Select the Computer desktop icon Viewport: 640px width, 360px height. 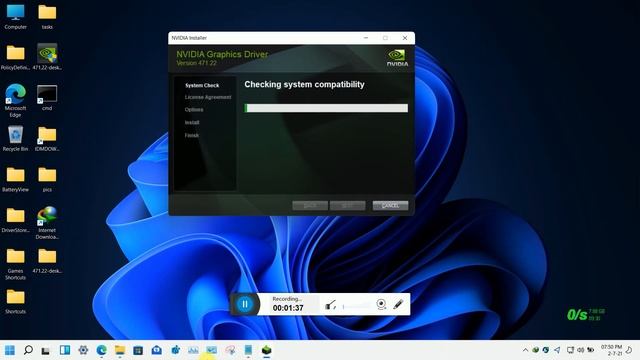click(16, 17)
